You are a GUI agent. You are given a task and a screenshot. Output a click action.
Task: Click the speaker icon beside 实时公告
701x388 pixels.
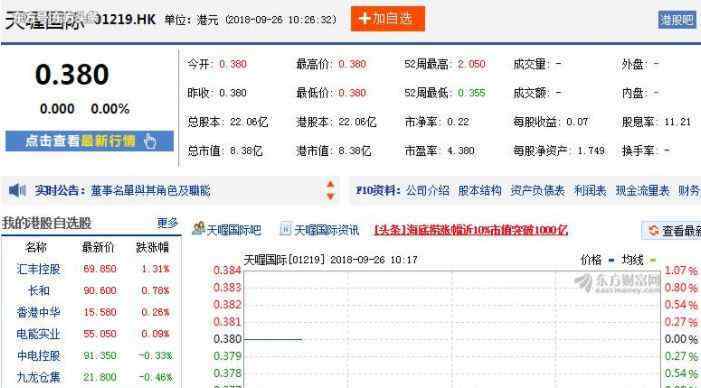[x=17, y=191]
